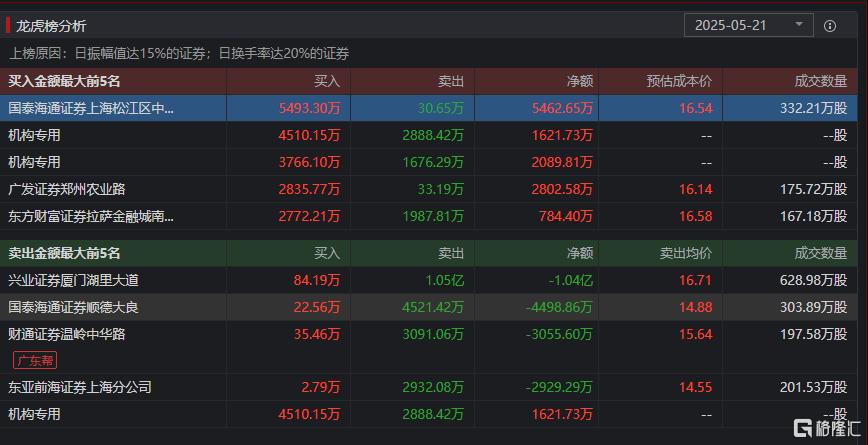Screen dimensions: 868x445
Task: Click 财通证券温岭中华路 broker name
Action: click(x=66, y=334)
